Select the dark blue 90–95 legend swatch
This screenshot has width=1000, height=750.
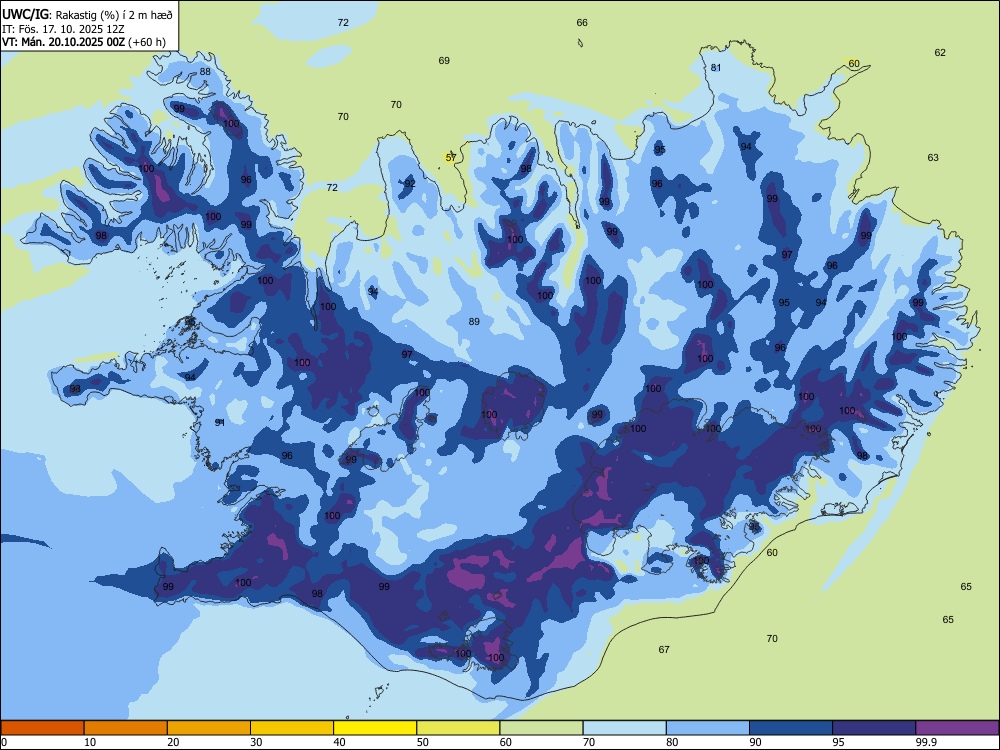[x=791, y=728]
